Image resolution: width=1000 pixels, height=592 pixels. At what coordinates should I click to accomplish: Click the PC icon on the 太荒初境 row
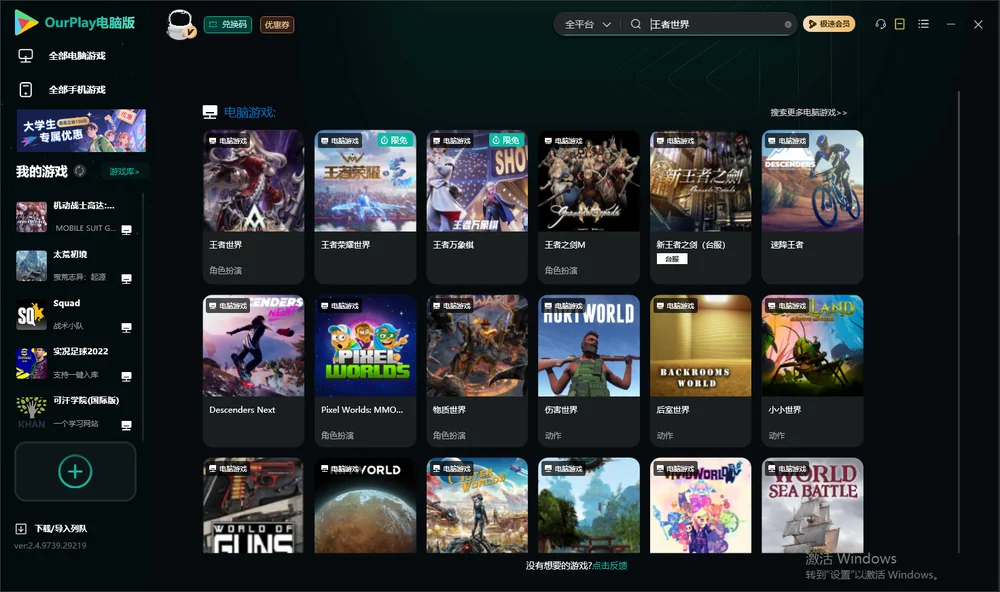126,279
